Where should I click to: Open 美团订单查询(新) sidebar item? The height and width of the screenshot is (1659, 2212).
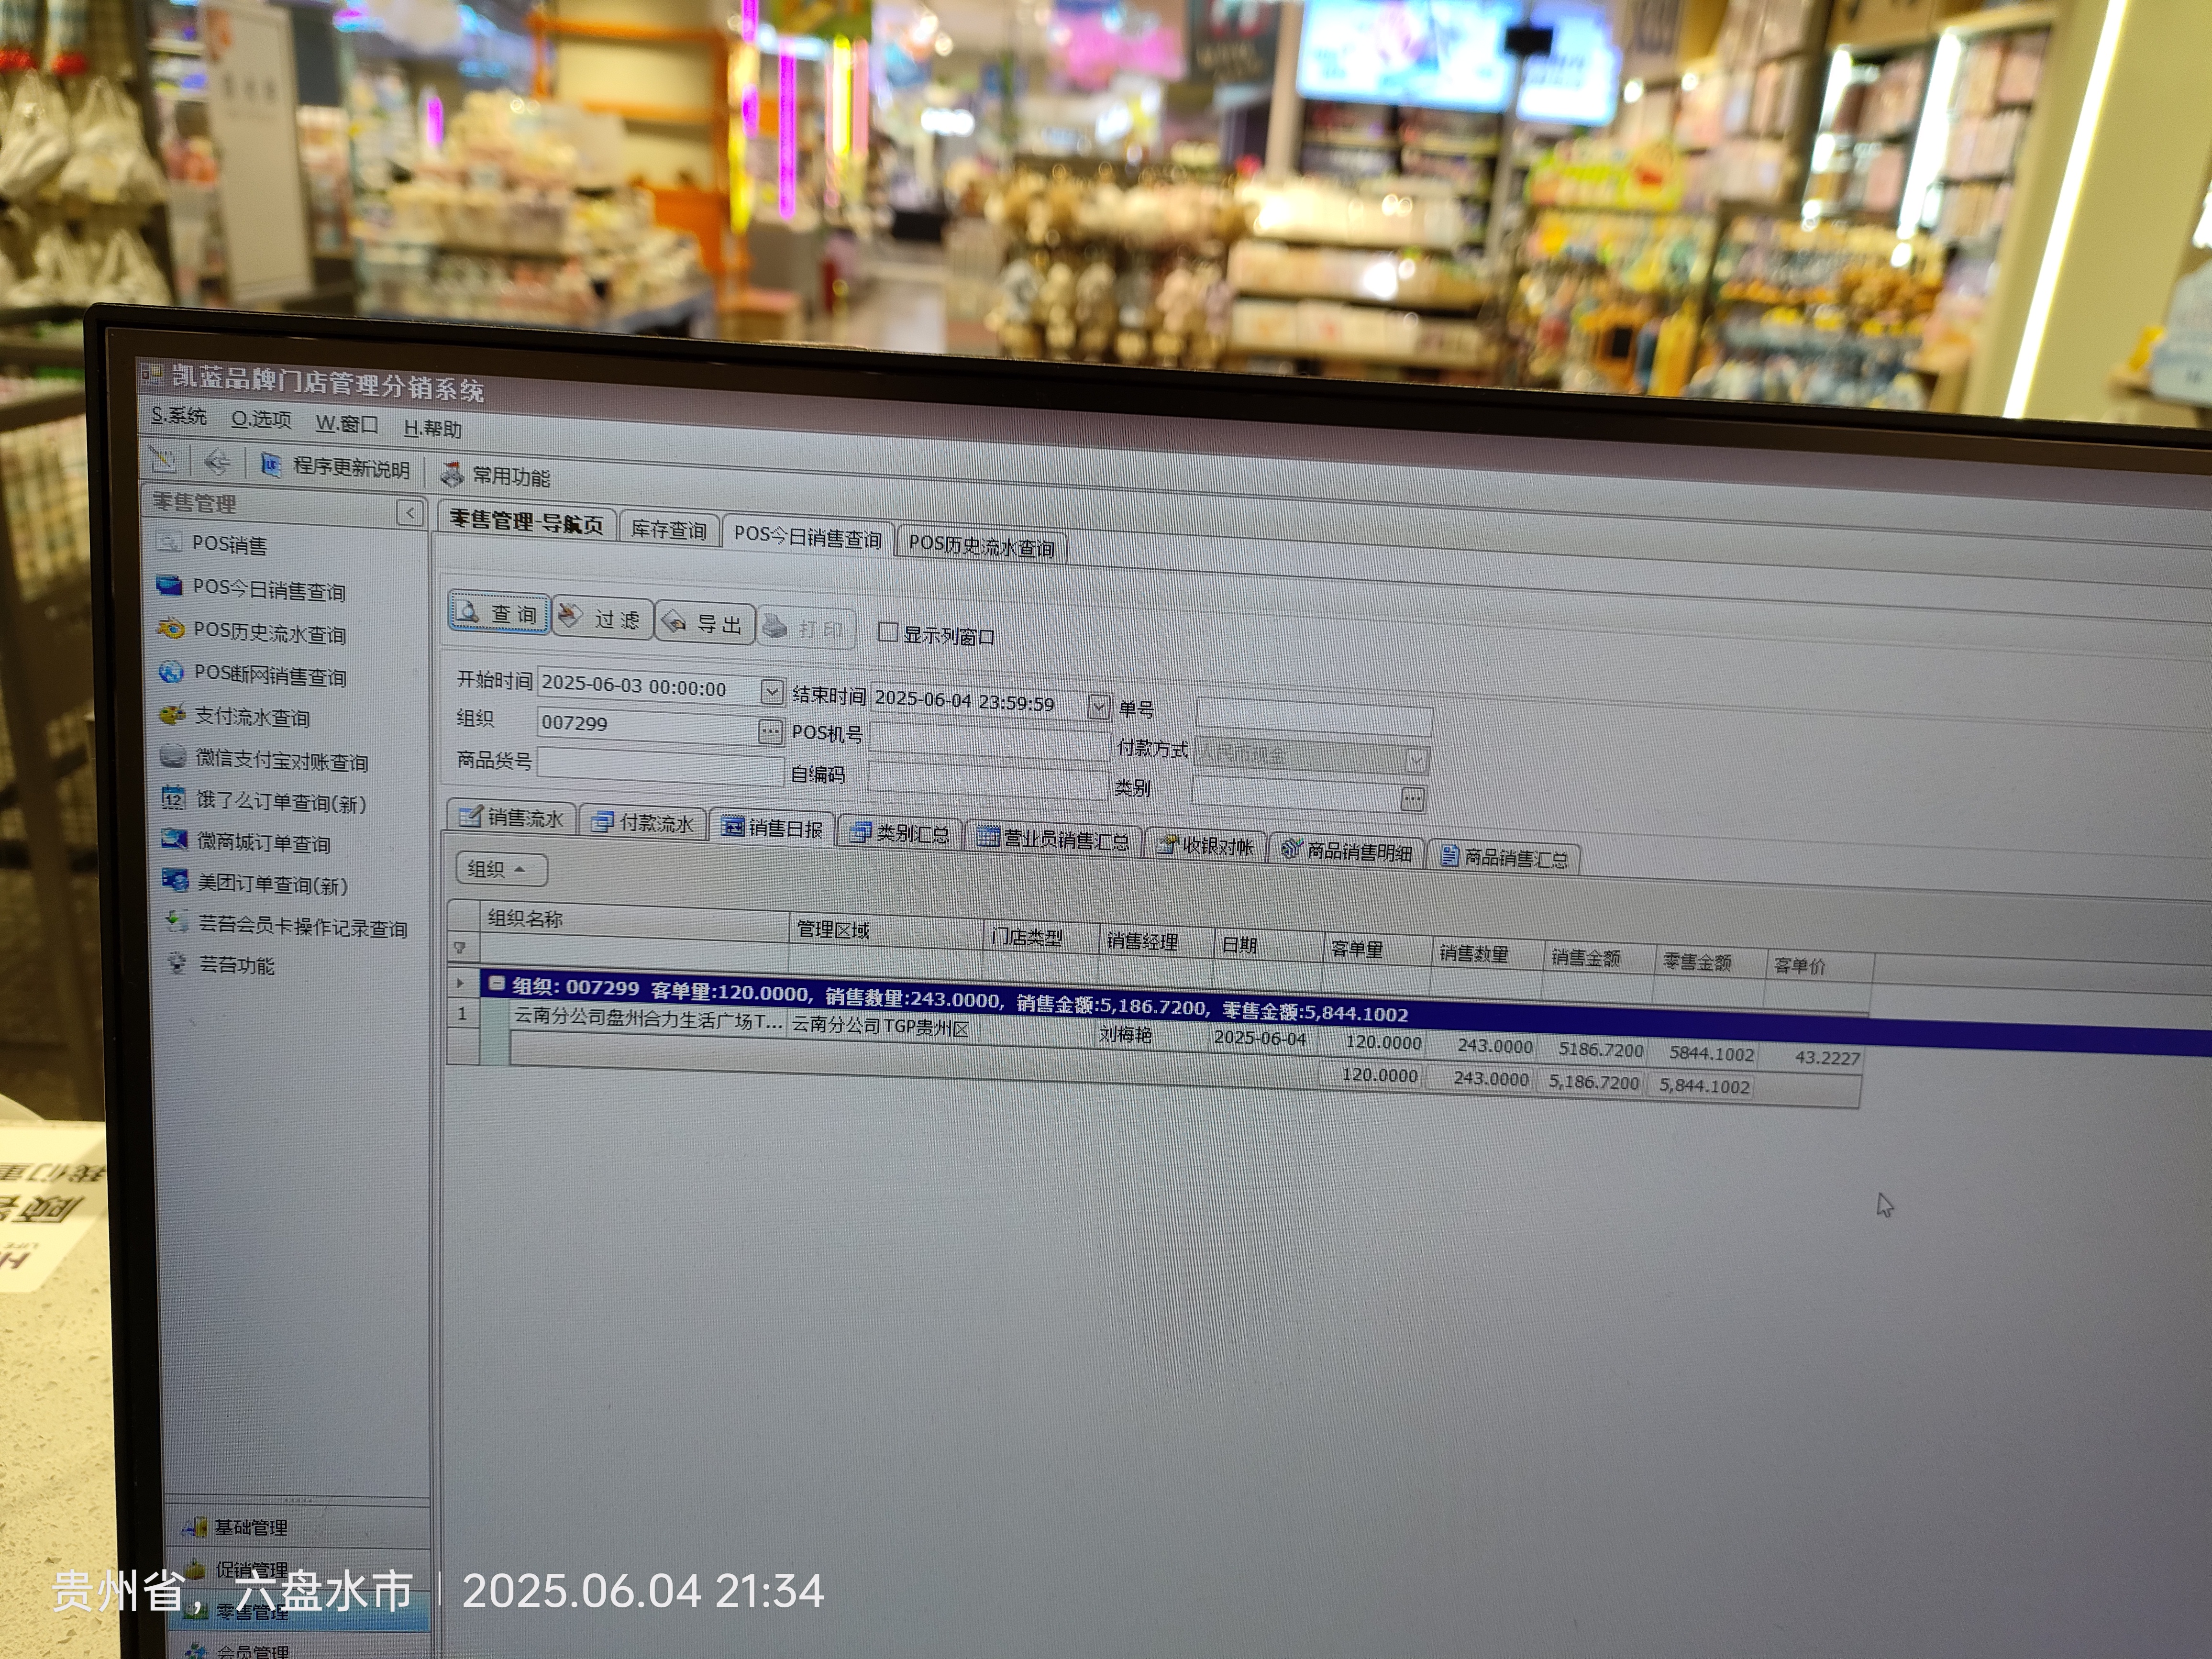pyautogui.click(x=271, y=885)
